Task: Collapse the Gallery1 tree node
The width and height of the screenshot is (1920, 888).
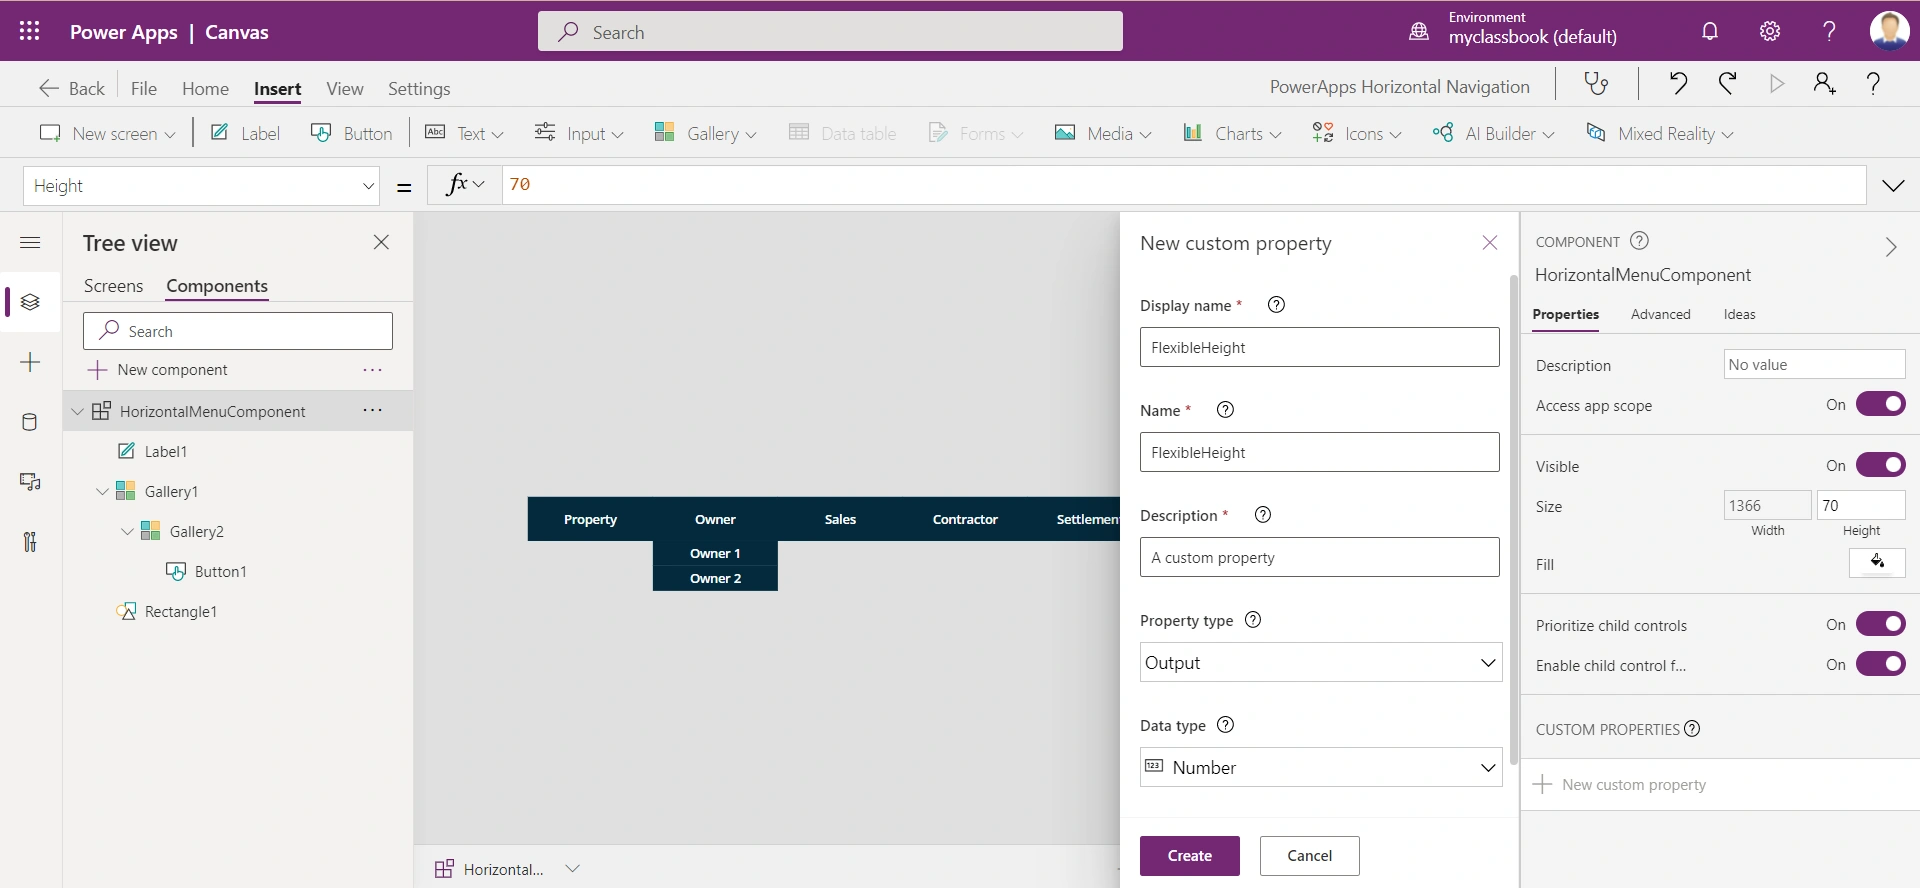Action: tap(102, 491)
